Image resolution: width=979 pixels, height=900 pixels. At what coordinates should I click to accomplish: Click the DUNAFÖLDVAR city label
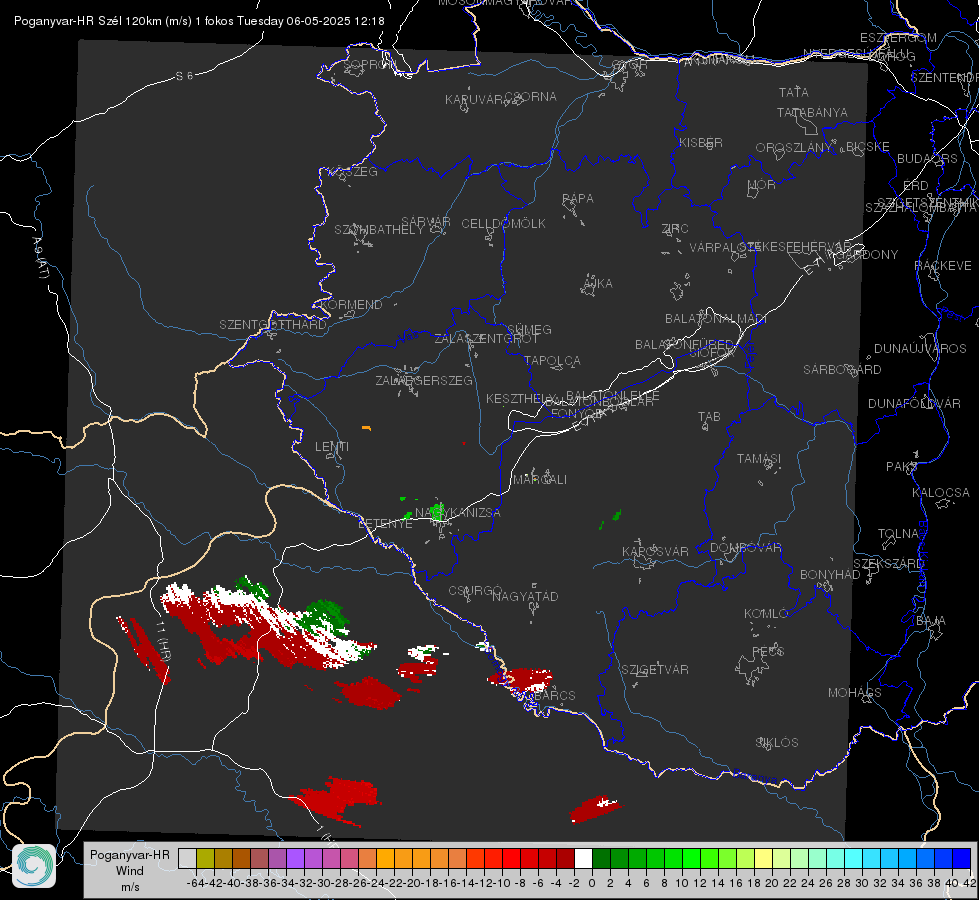(914, 403)
